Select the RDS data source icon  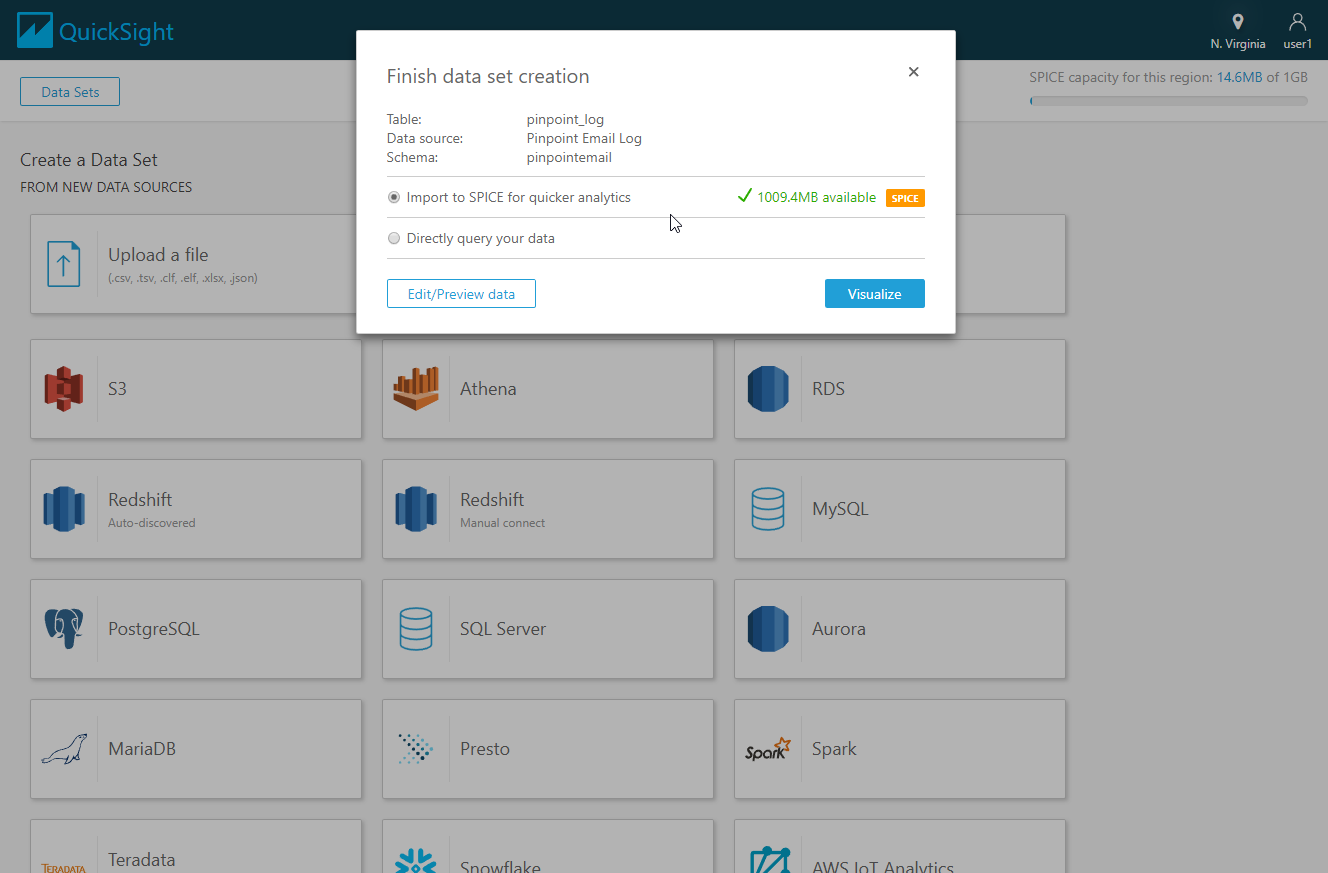(x=768, y=389)
